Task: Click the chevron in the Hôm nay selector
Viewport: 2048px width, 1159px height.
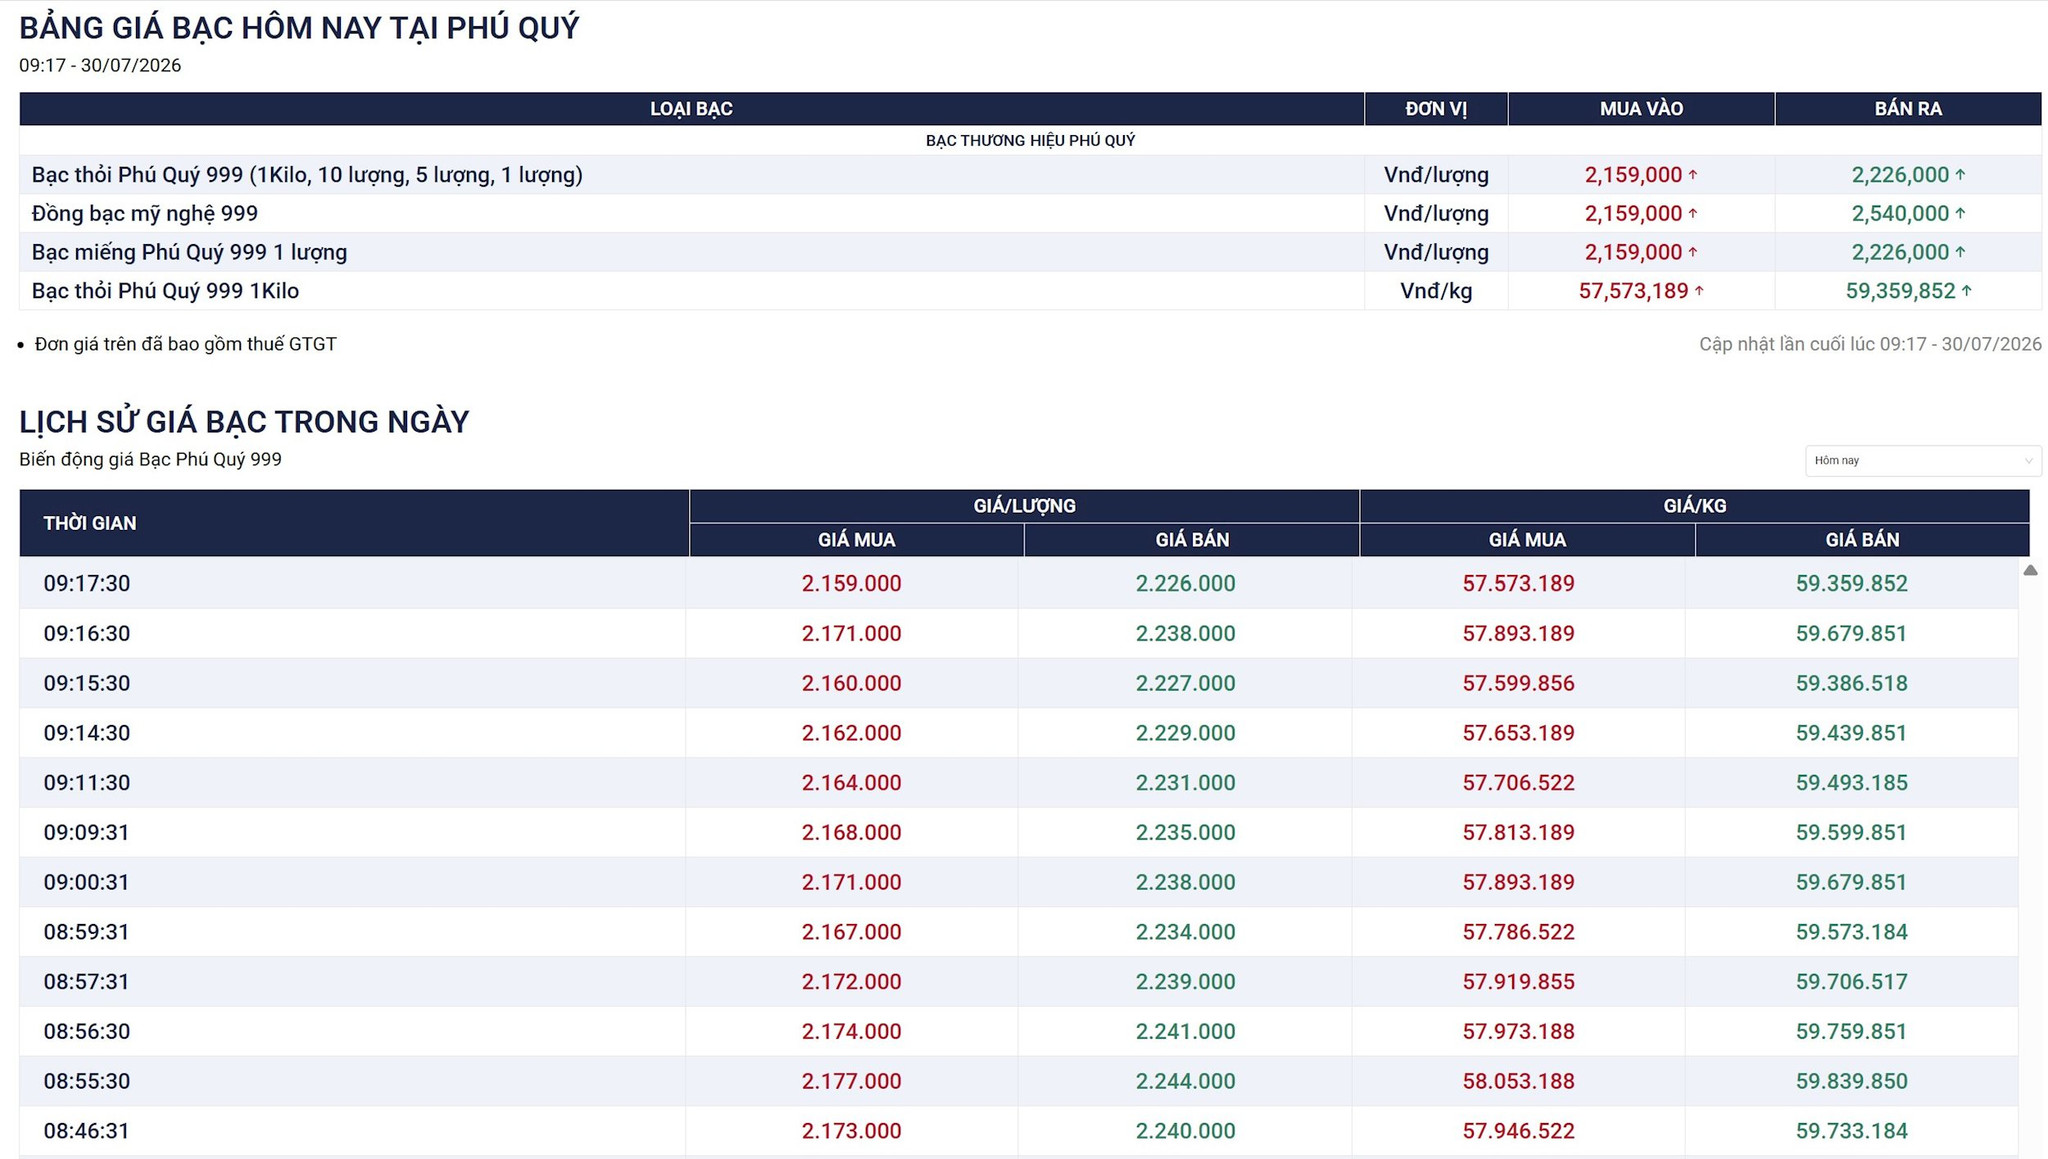Action: (2028, 461)
